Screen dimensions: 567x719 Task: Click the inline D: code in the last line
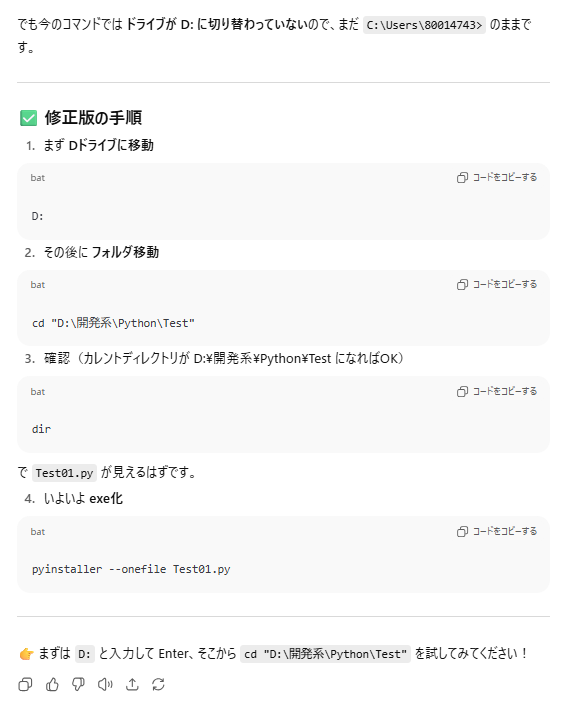[x=84, y=654]
